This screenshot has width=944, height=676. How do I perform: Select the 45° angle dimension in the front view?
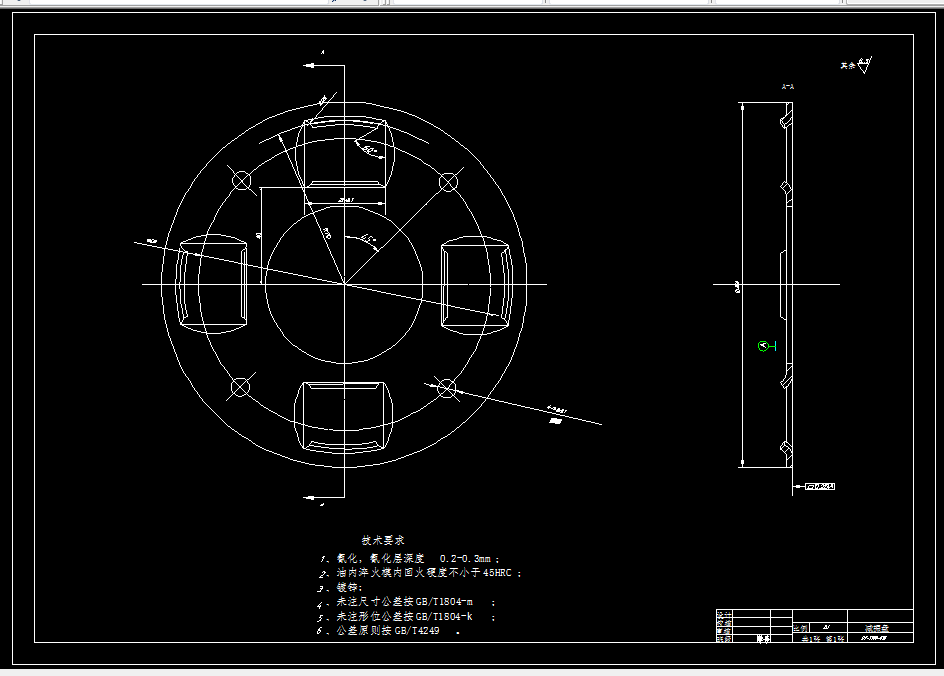coord(368,240)
